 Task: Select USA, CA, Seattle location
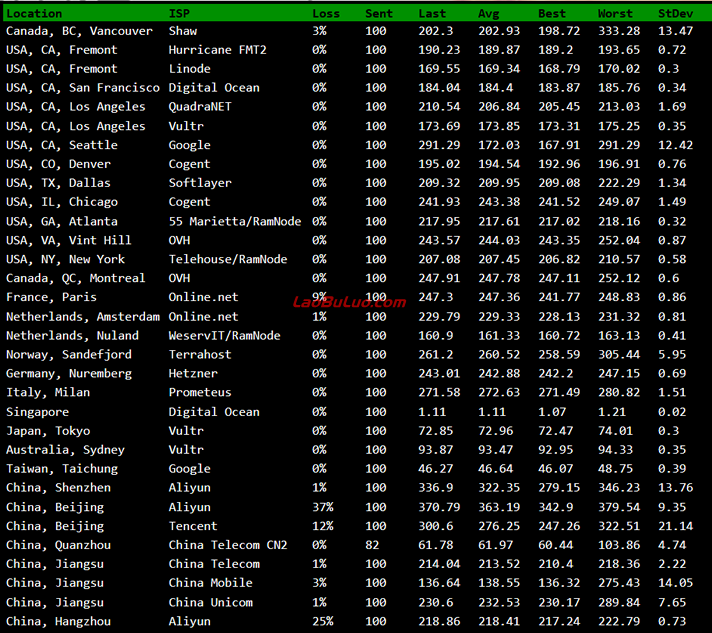[x=62, y=145]
